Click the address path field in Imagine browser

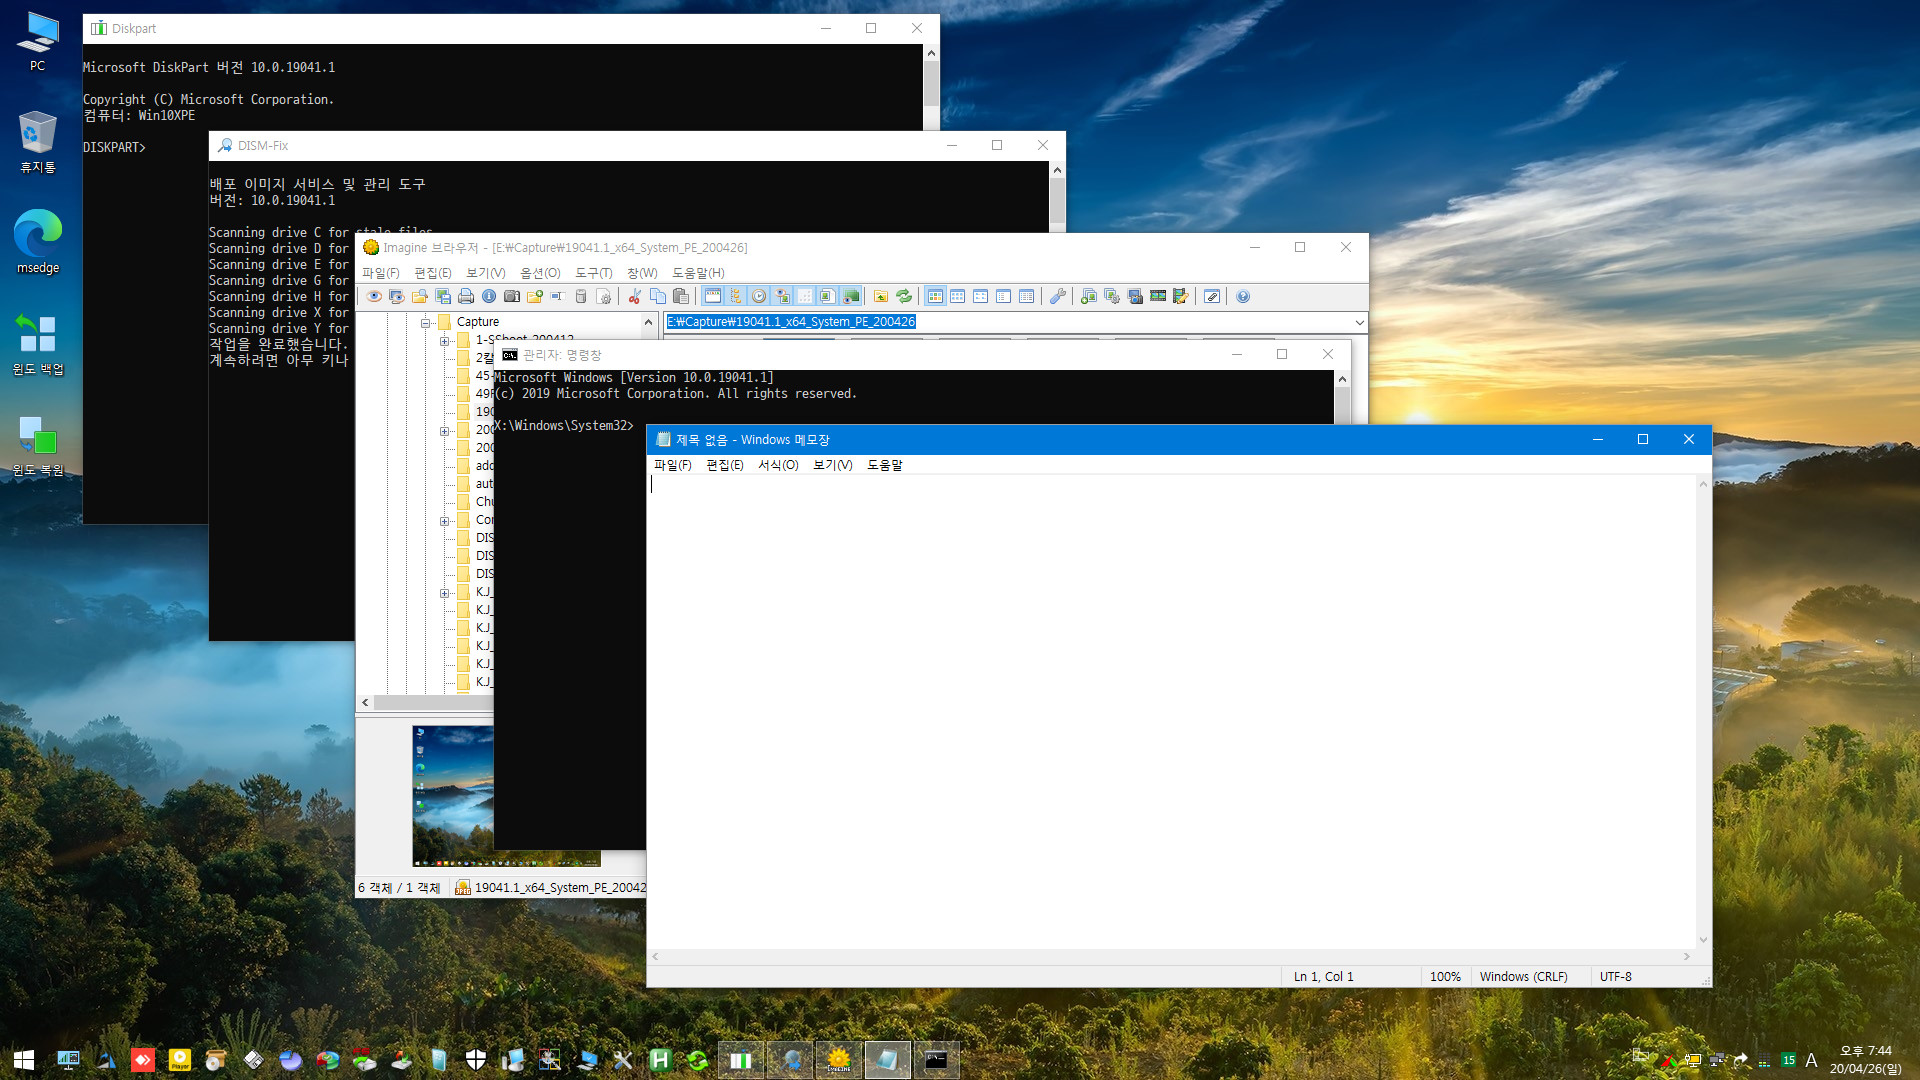pyautogui.click(x=1008, y=322)
